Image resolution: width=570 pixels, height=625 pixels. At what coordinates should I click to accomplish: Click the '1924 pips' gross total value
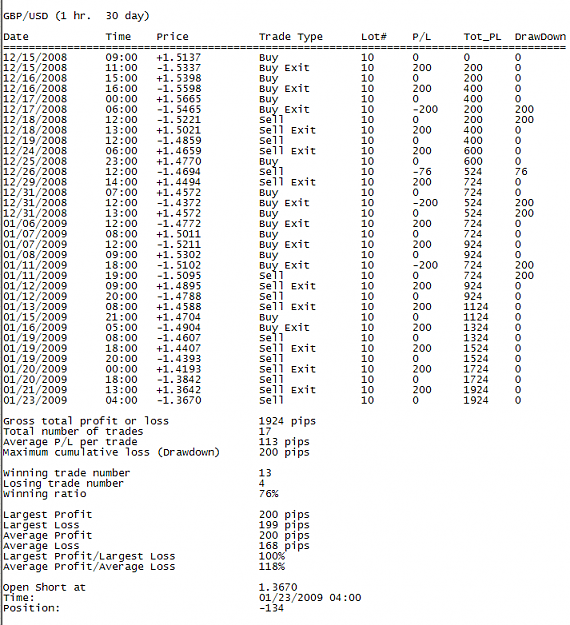click(x=287, y=421)
